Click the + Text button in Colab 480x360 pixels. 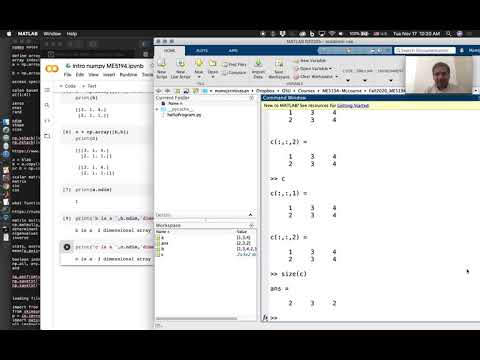tap(89, 86)
